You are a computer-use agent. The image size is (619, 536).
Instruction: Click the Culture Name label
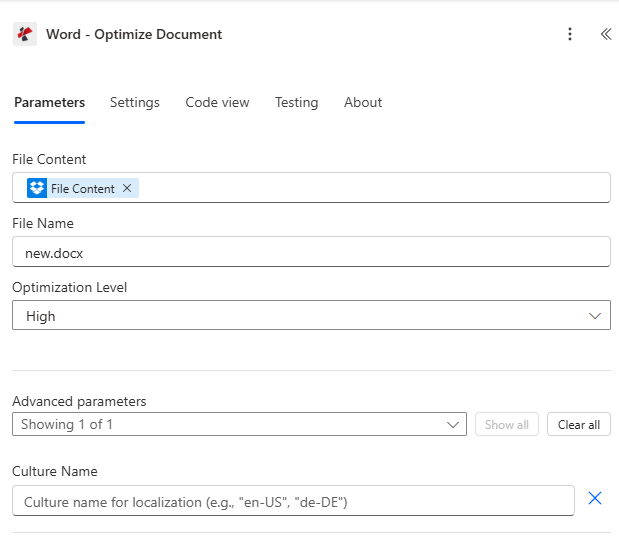[54, 471]
